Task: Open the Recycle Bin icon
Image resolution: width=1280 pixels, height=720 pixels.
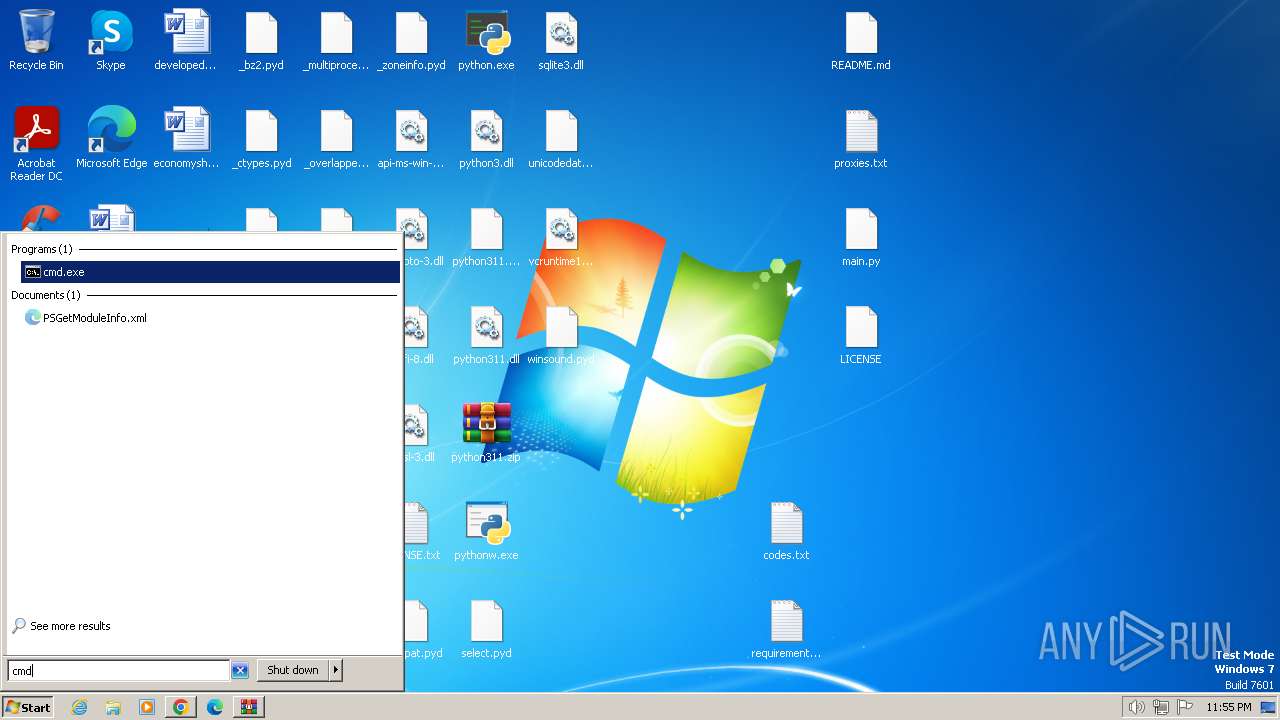Action: coord(36,41)
